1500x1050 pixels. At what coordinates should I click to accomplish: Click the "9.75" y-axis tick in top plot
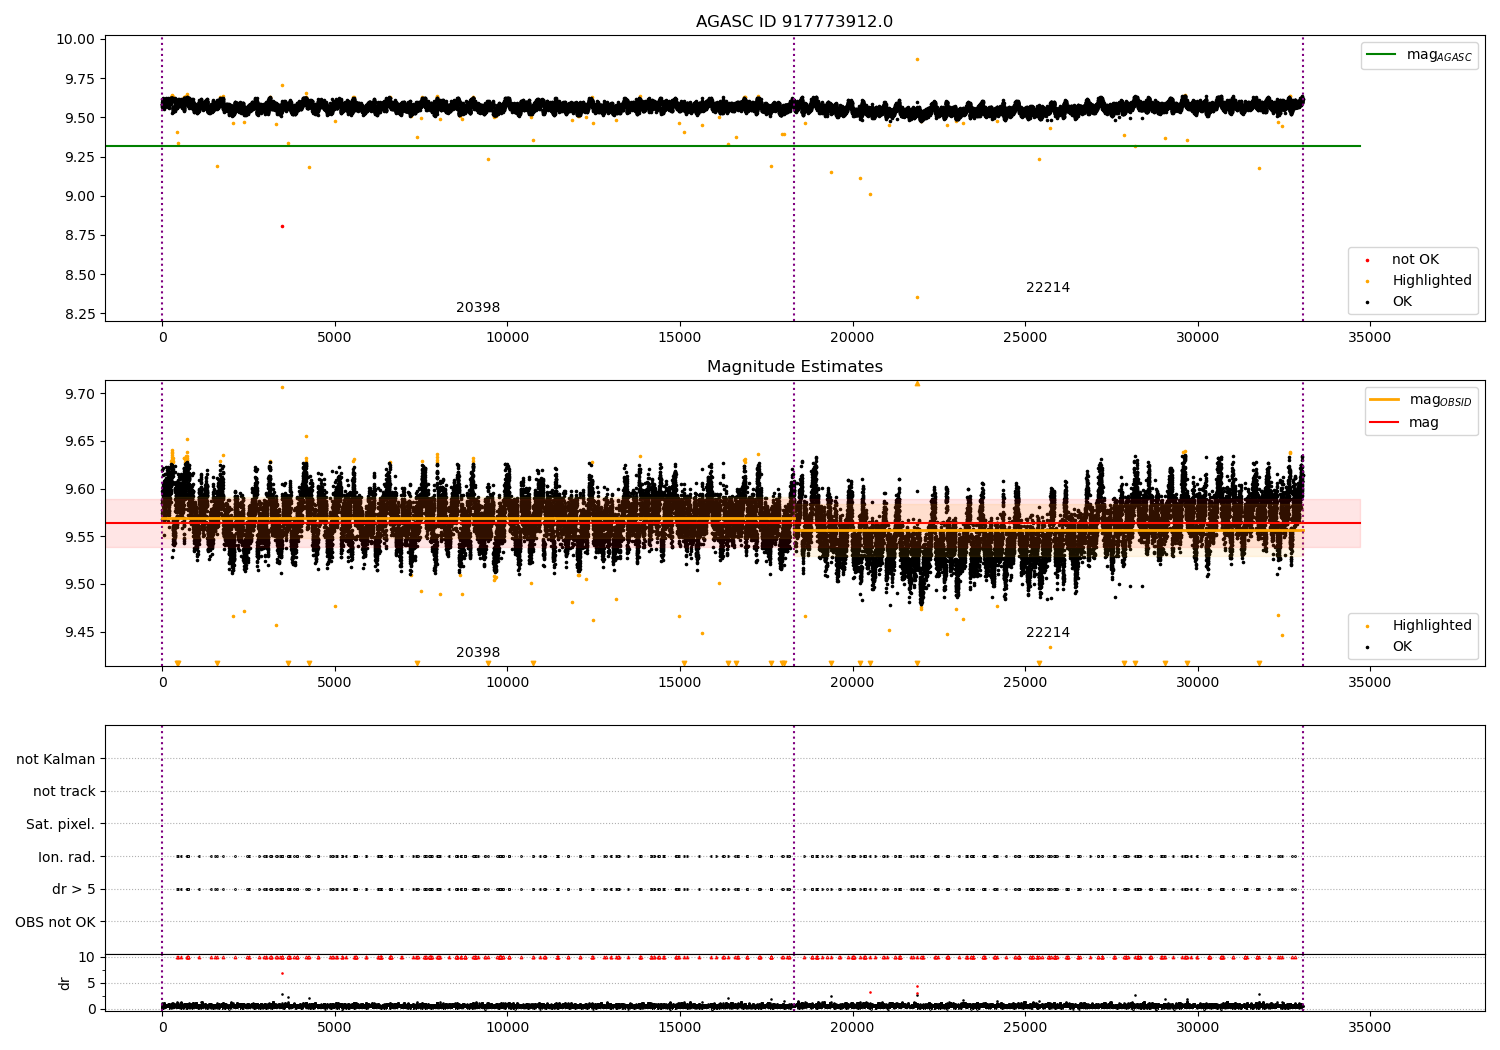pos(81,79)
